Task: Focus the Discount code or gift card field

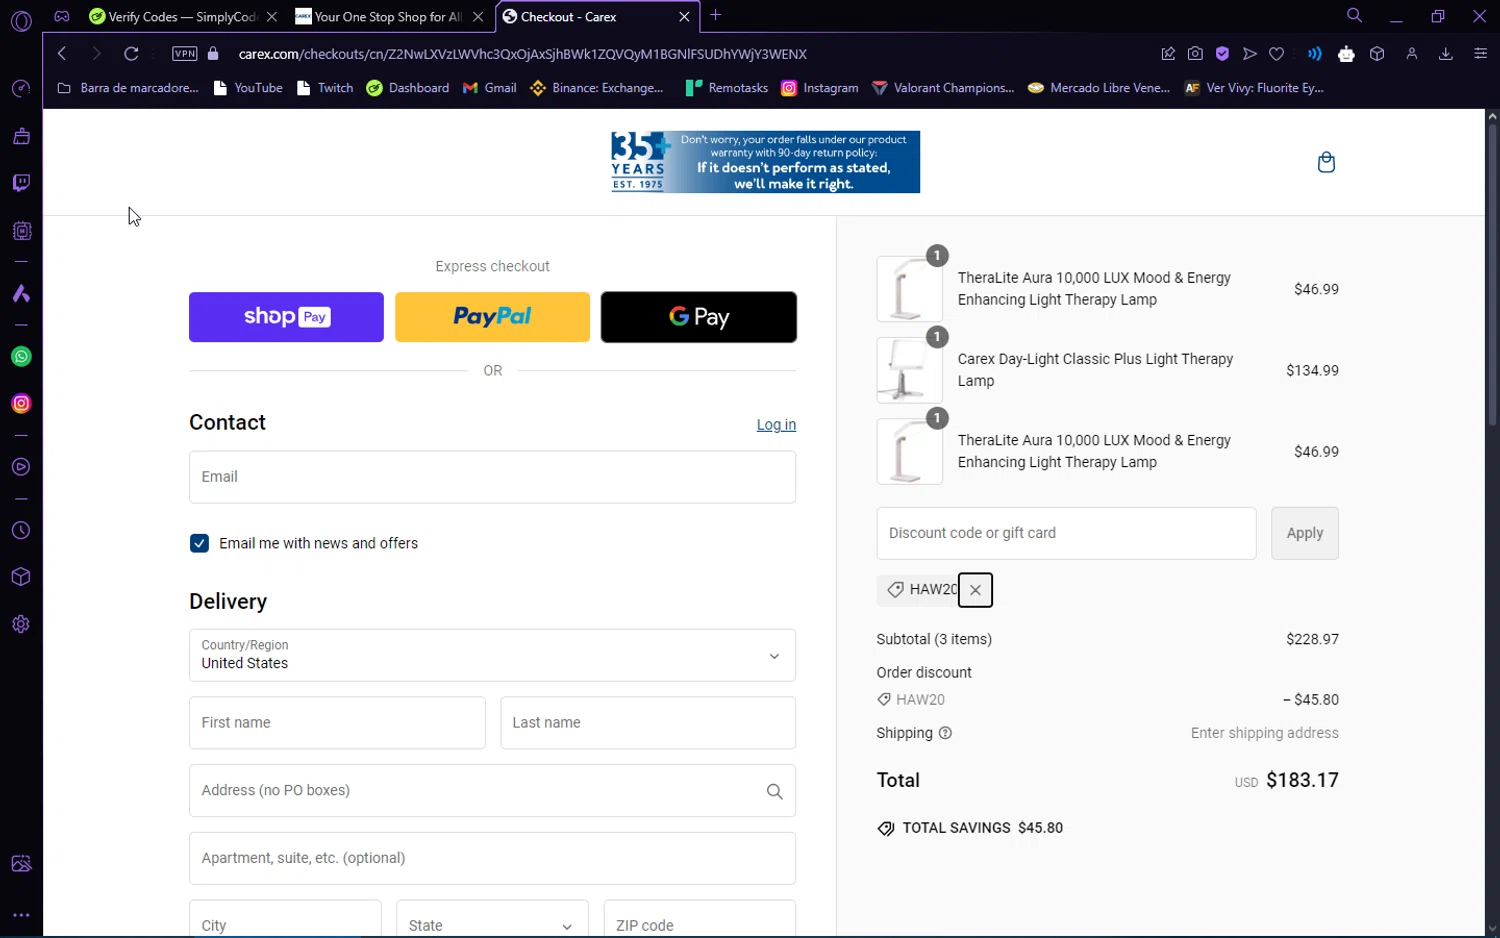Action: tap(1066, 533)
